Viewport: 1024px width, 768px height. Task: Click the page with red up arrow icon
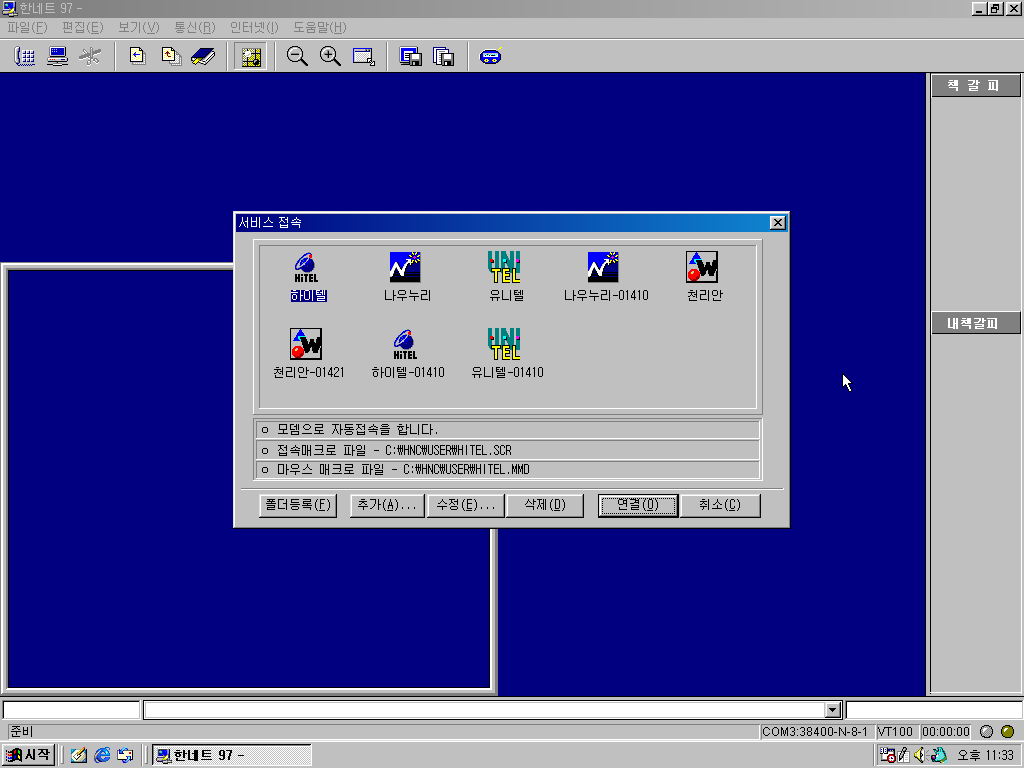[171, 56]
